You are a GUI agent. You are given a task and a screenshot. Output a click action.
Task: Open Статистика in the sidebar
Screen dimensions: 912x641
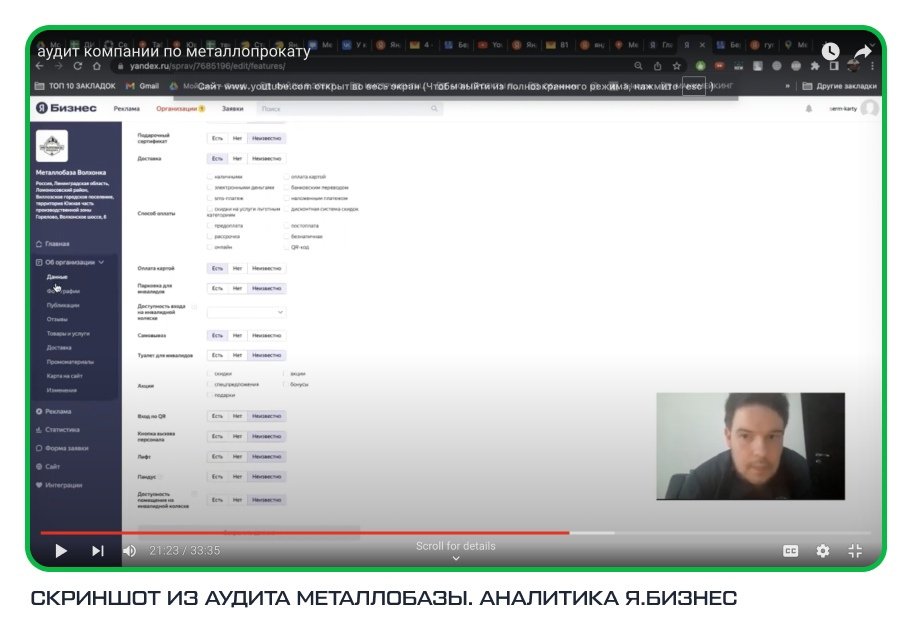[58, 430]
